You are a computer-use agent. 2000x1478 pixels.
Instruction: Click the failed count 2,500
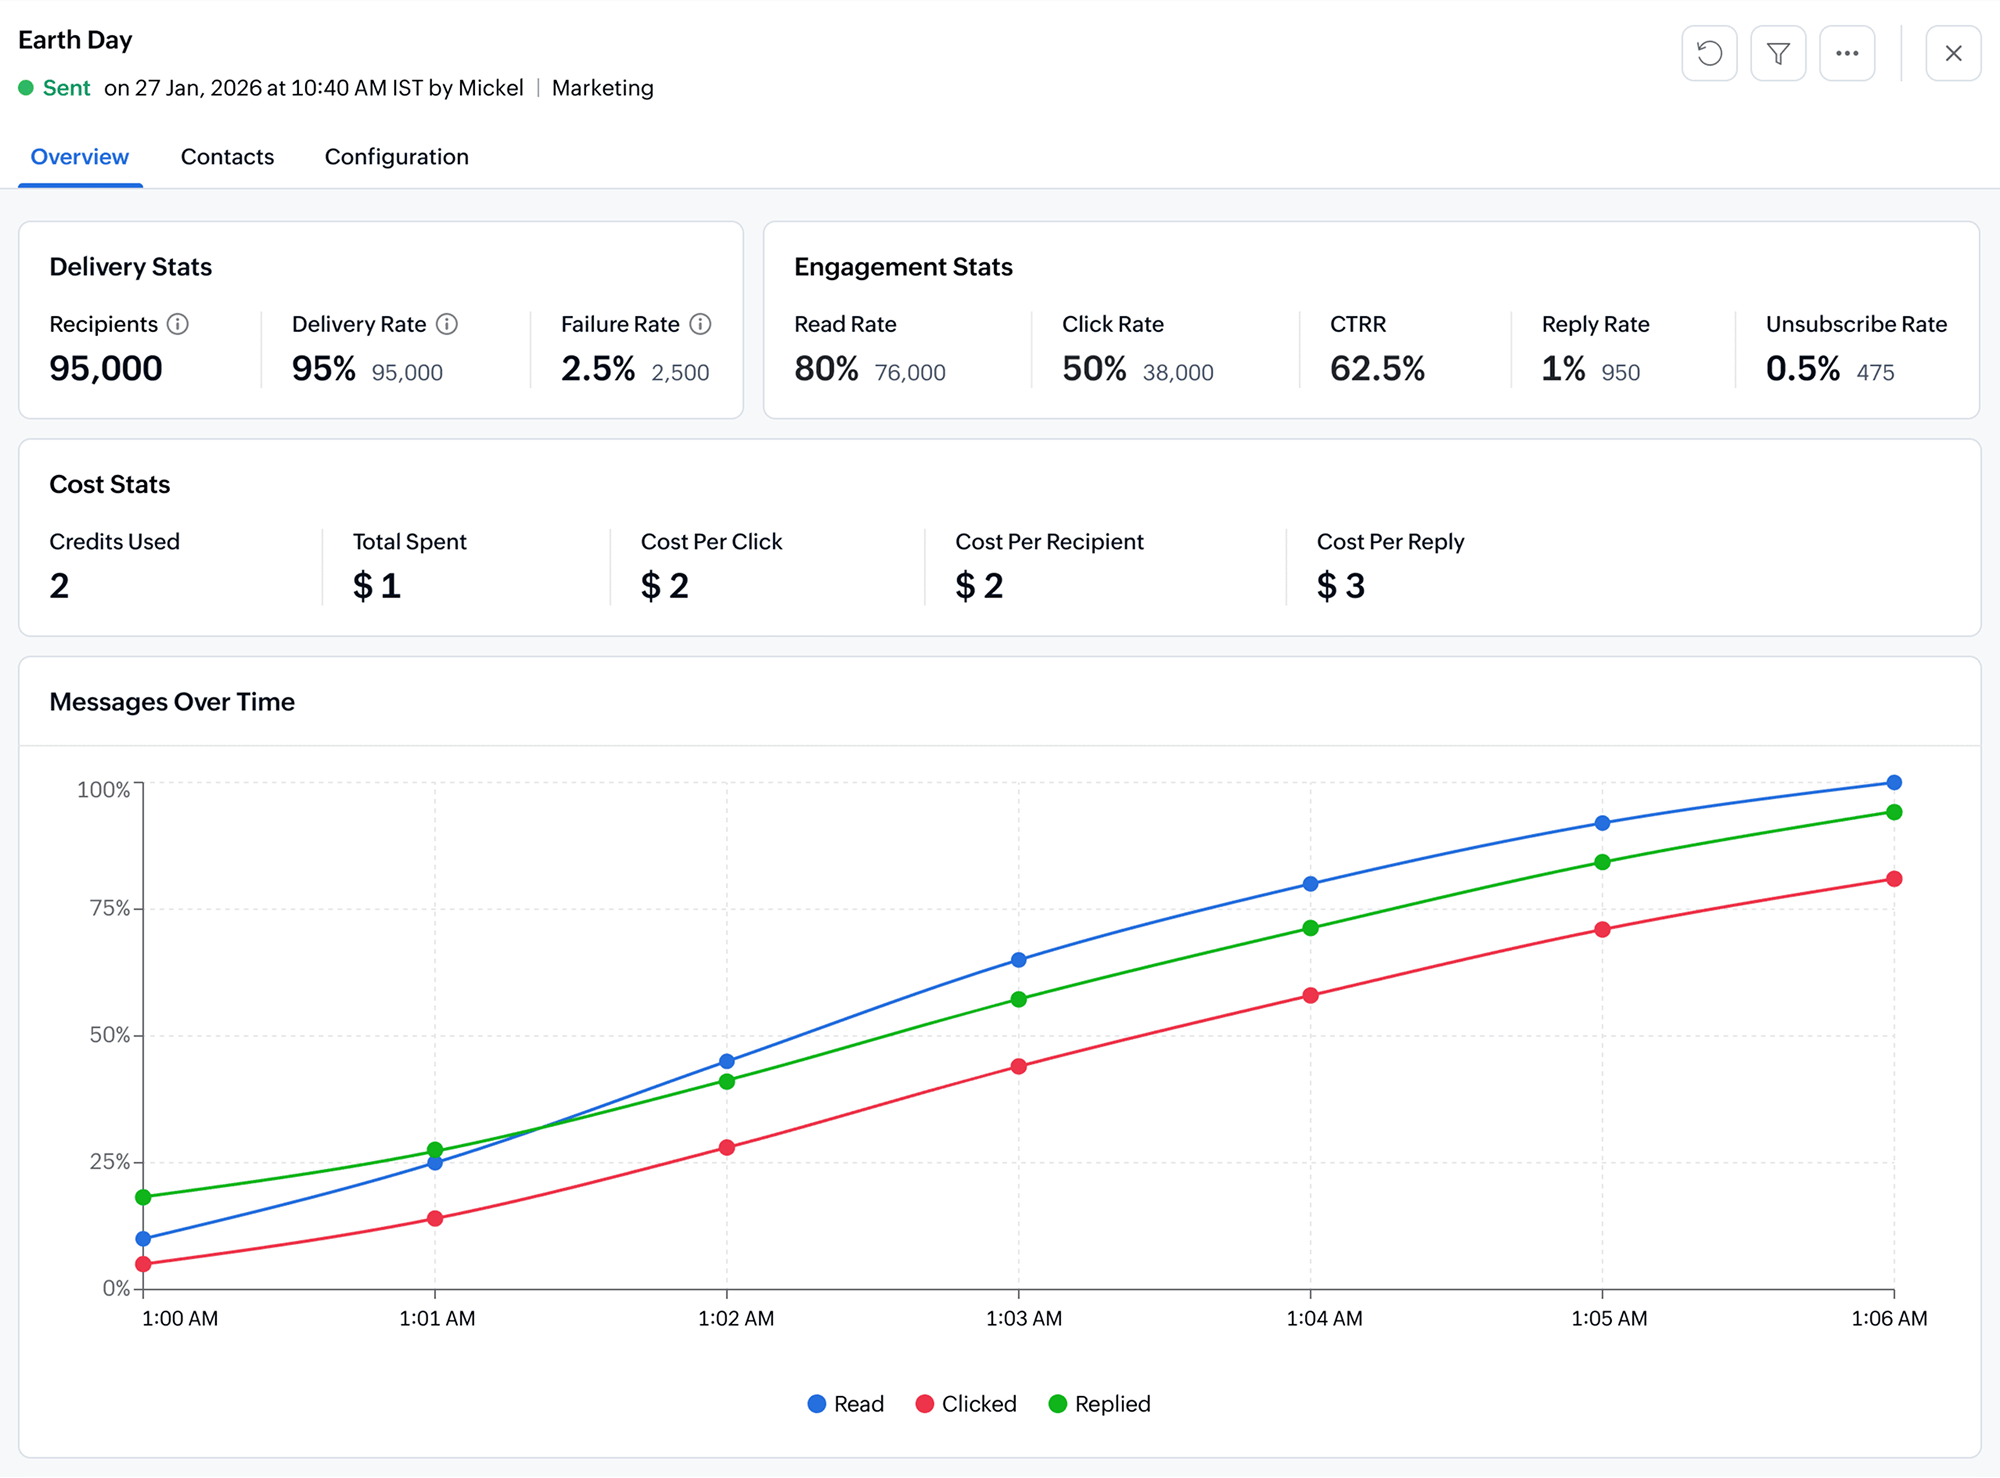(680, 373)
